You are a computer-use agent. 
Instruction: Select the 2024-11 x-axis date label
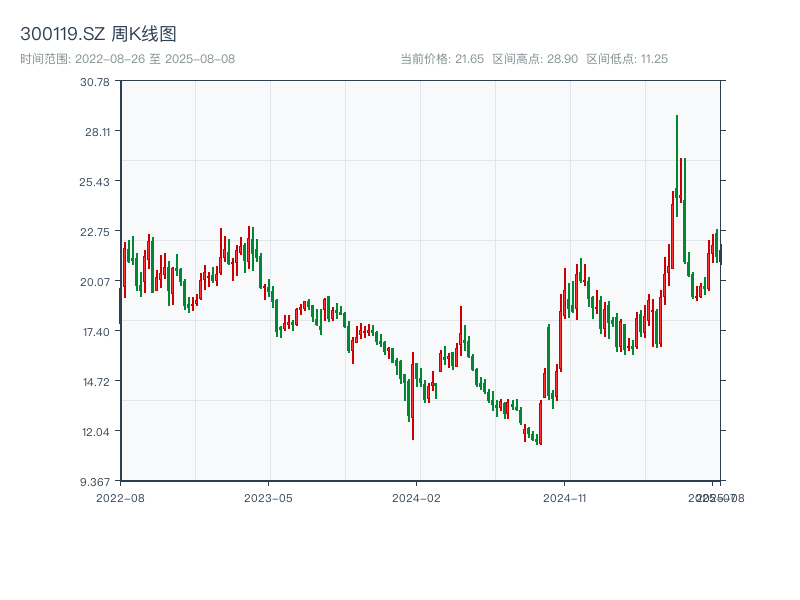564,497
